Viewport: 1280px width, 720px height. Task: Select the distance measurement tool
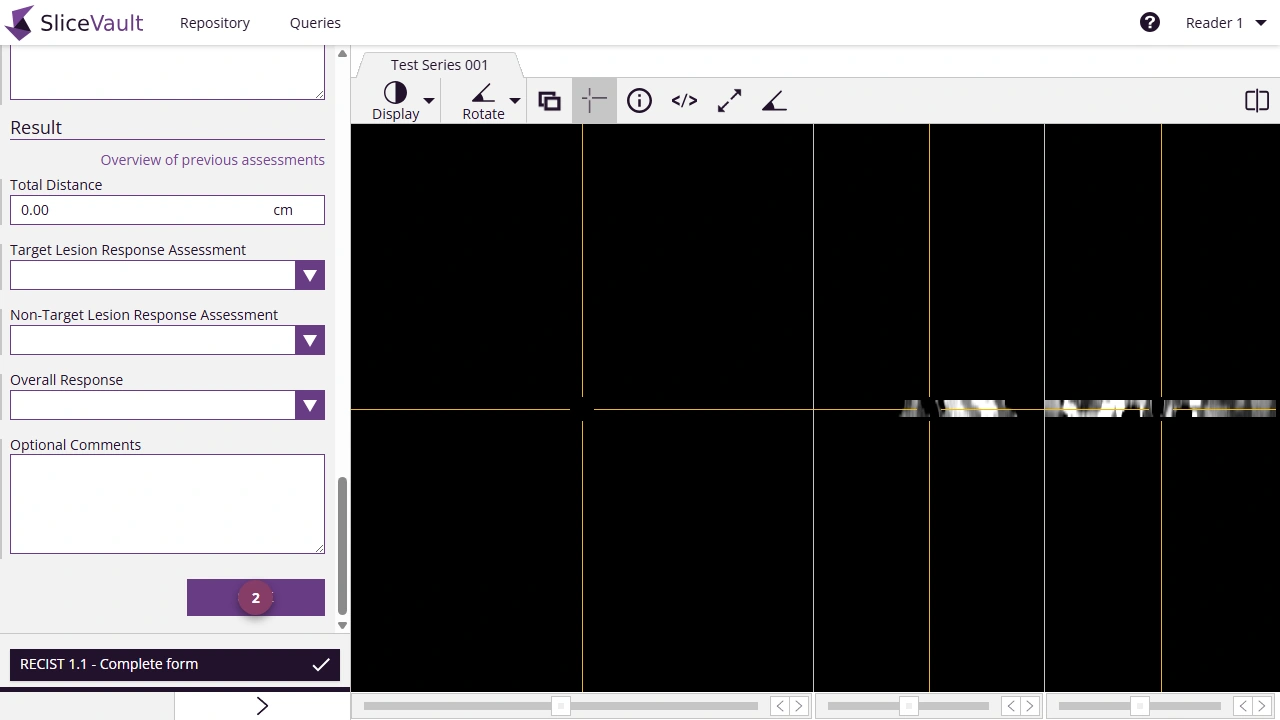tap(729, 100)
